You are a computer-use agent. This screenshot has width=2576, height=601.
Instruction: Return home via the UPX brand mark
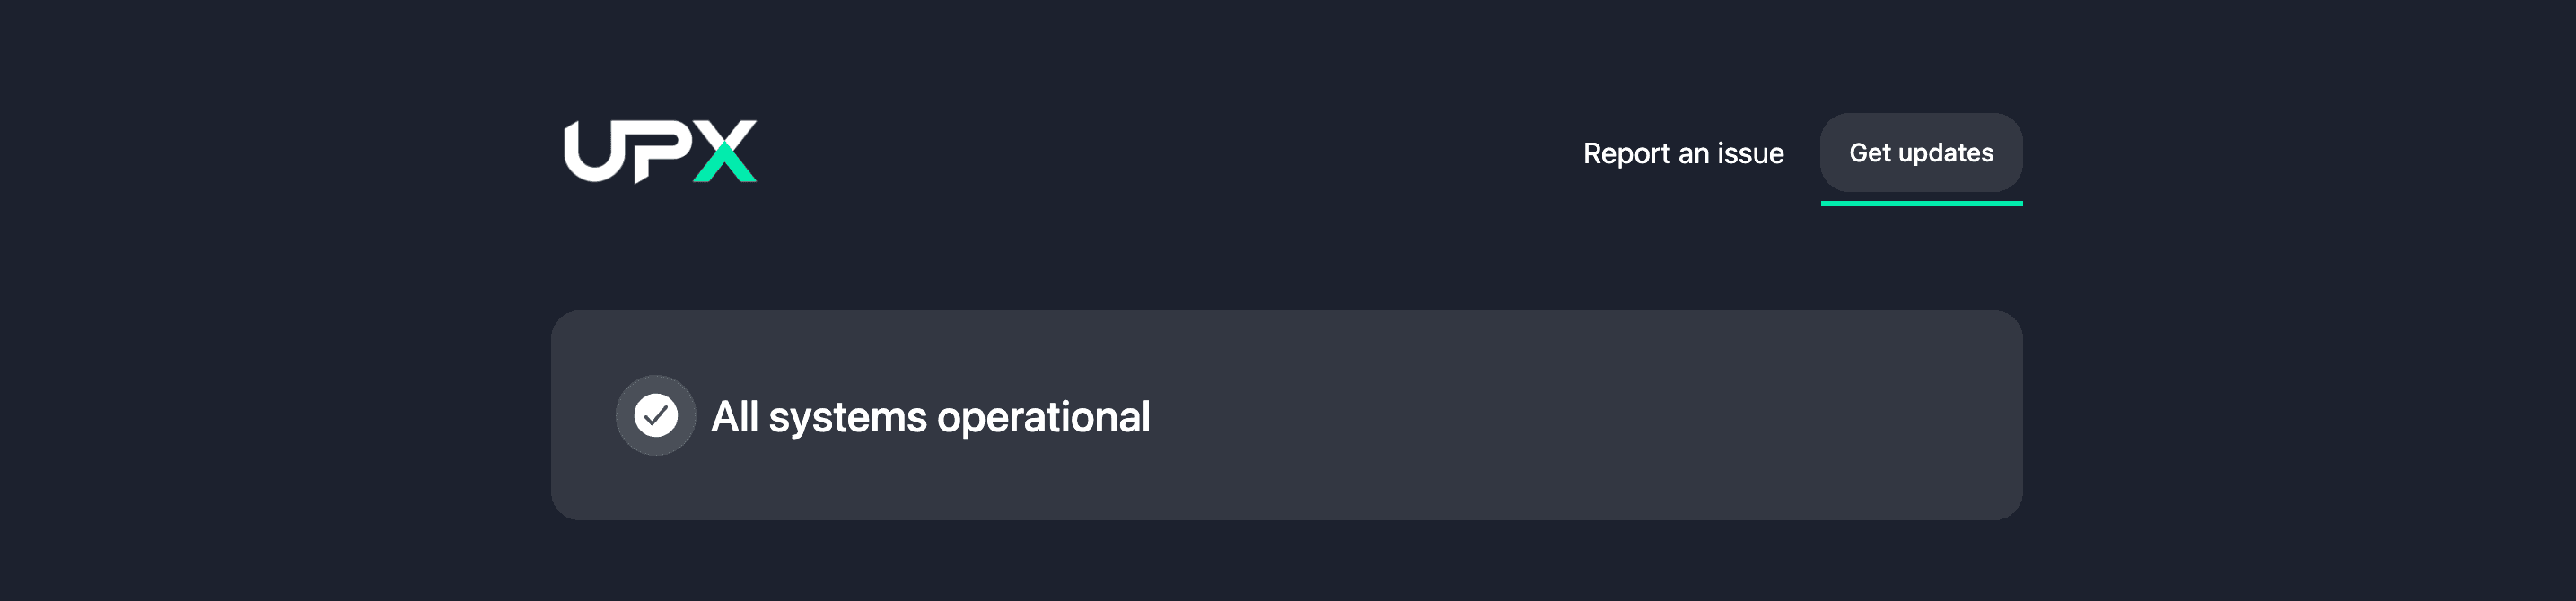660,152
